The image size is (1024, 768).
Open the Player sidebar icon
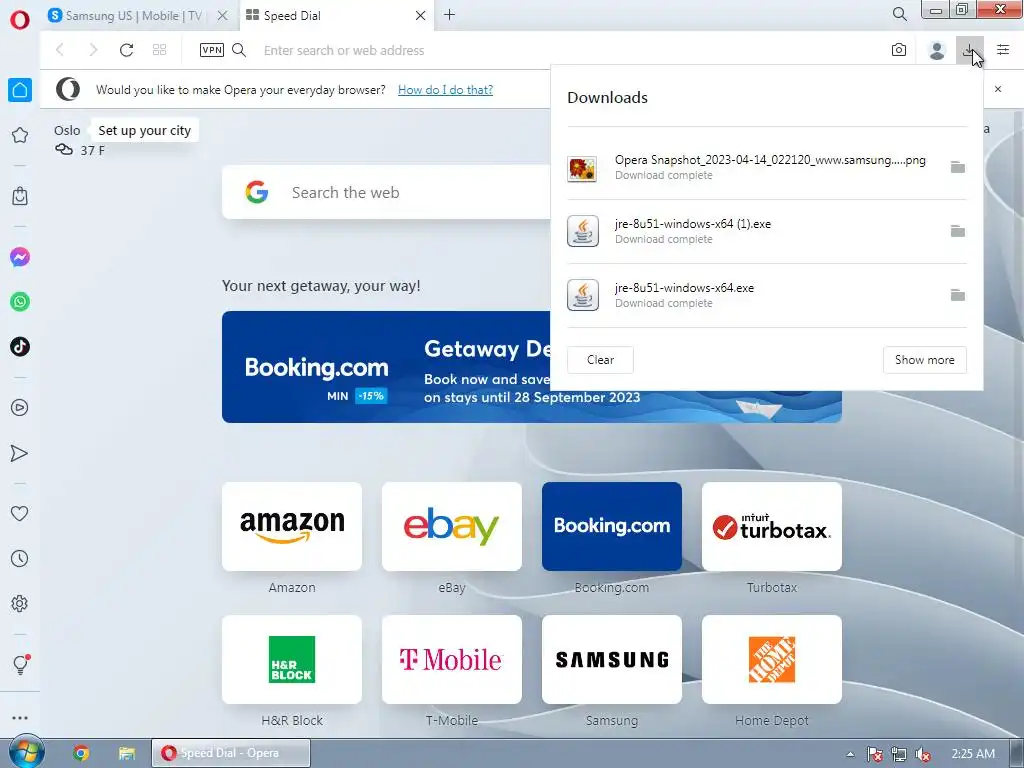(x=20, y=408)
